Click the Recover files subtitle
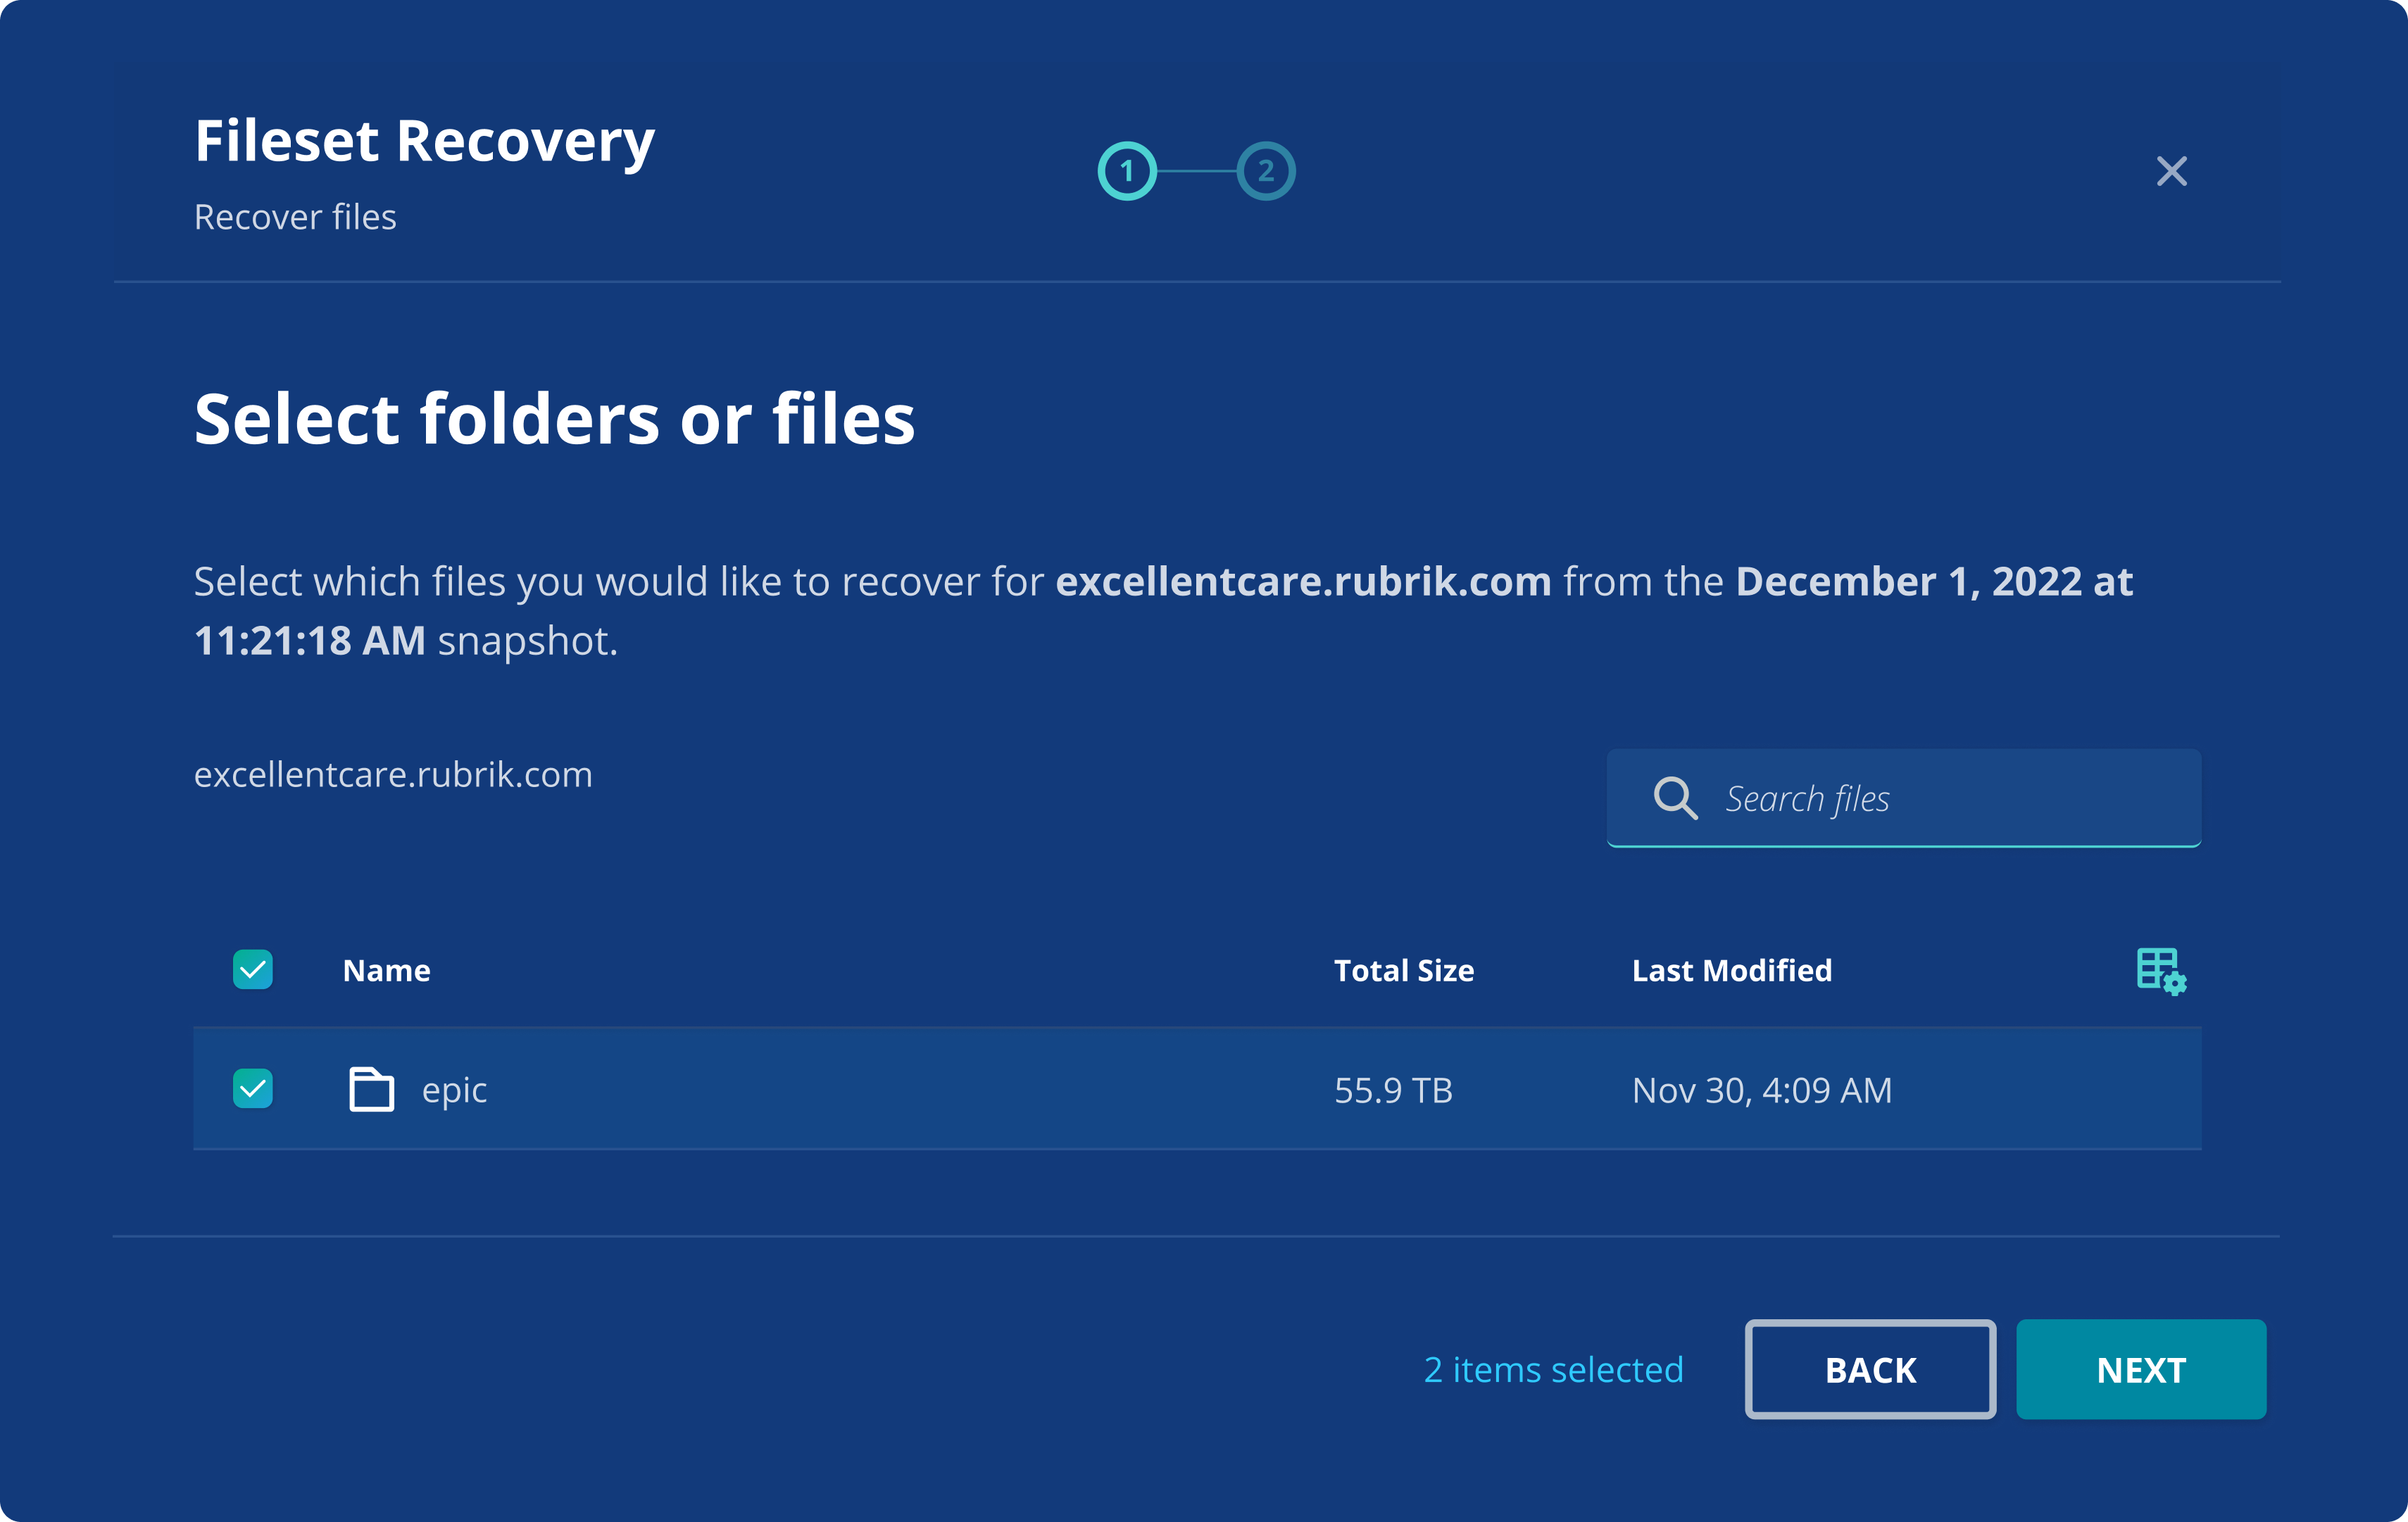This screenshot has height=1522, width=2408. (295, 217)
